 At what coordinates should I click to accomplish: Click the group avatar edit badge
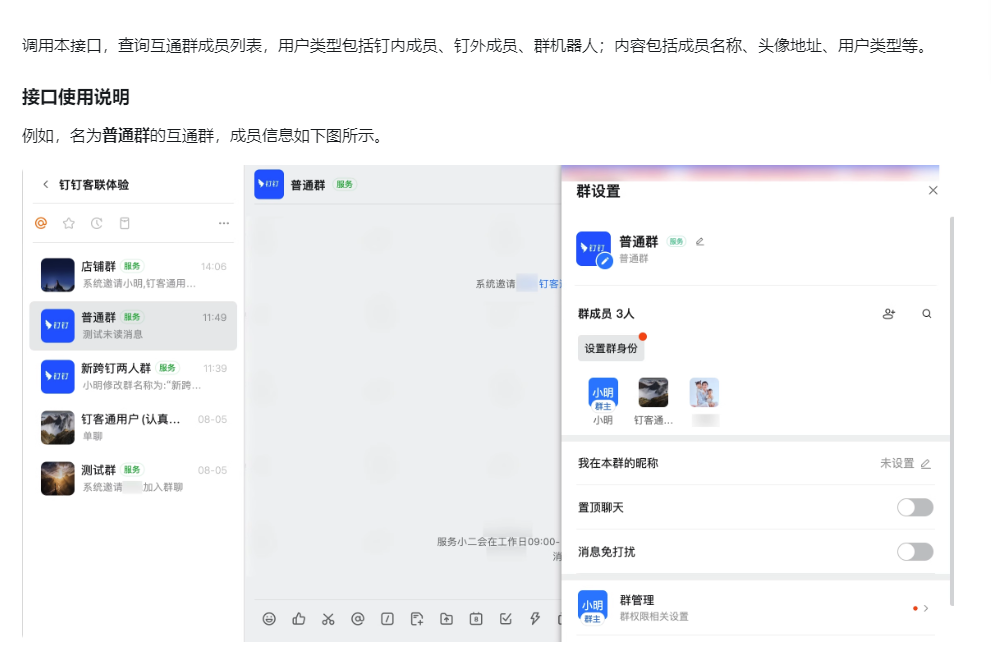click(605, 260)
